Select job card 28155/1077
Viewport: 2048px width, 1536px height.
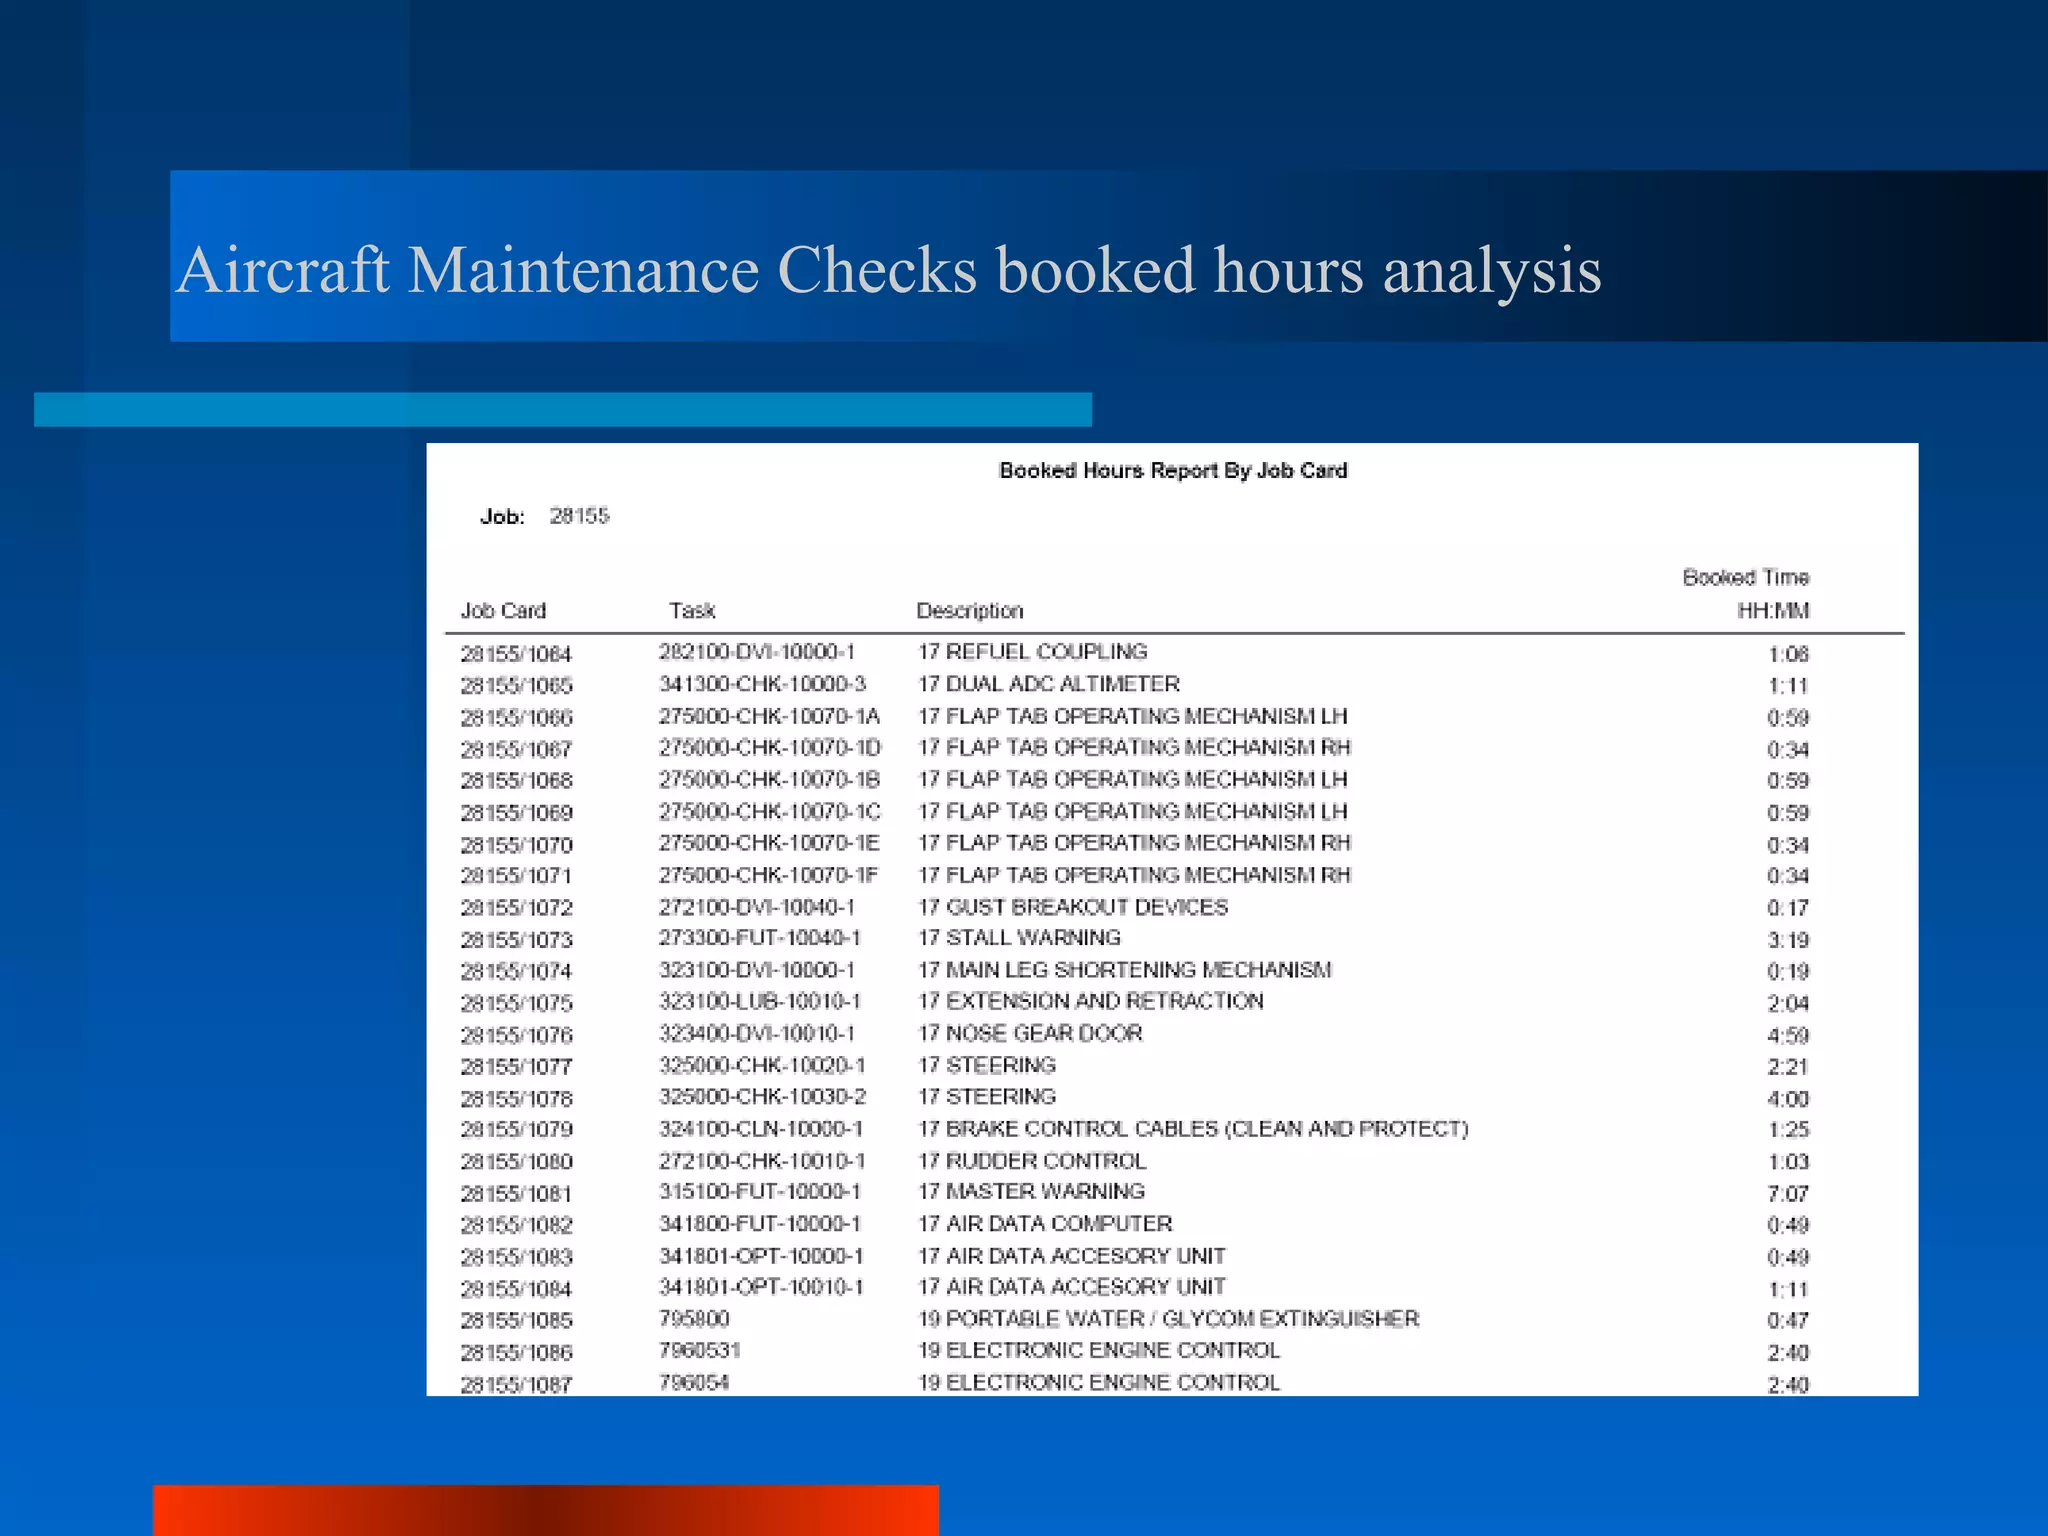tap(516, 1067)
